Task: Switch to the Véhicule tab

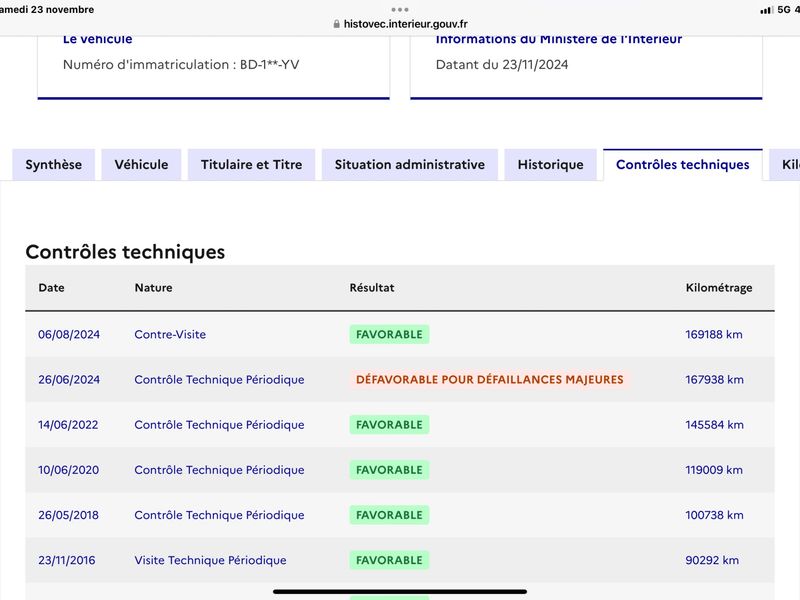Action: (x=141, y=164)
